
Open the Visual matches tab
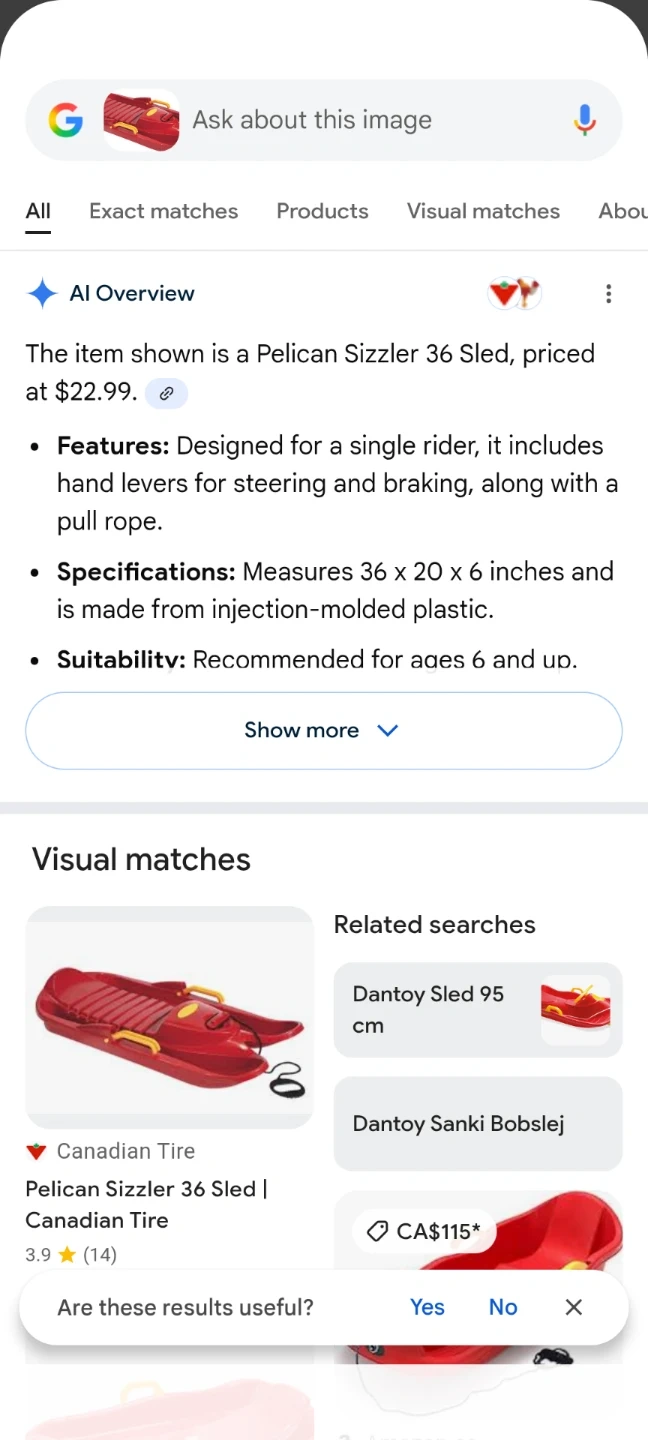[x=483, y=211]
